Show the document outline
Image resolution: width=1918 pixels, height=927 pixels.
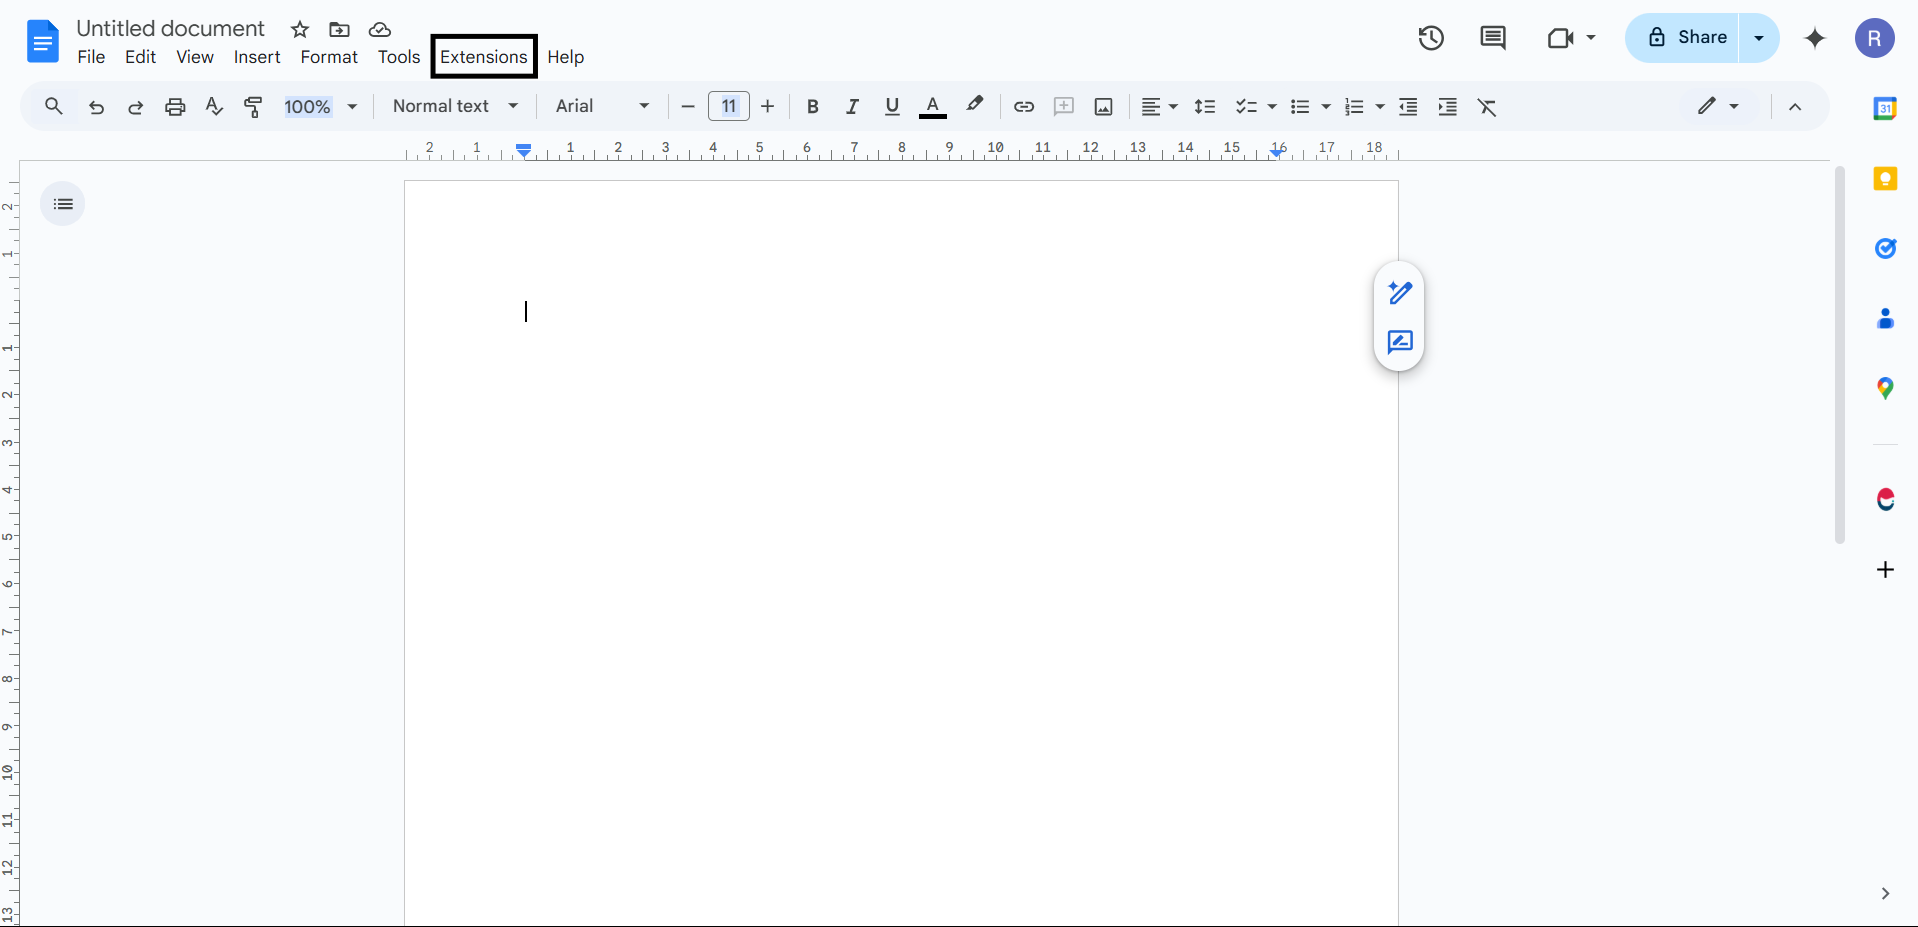pyautogui.click(x=63, y=204)
